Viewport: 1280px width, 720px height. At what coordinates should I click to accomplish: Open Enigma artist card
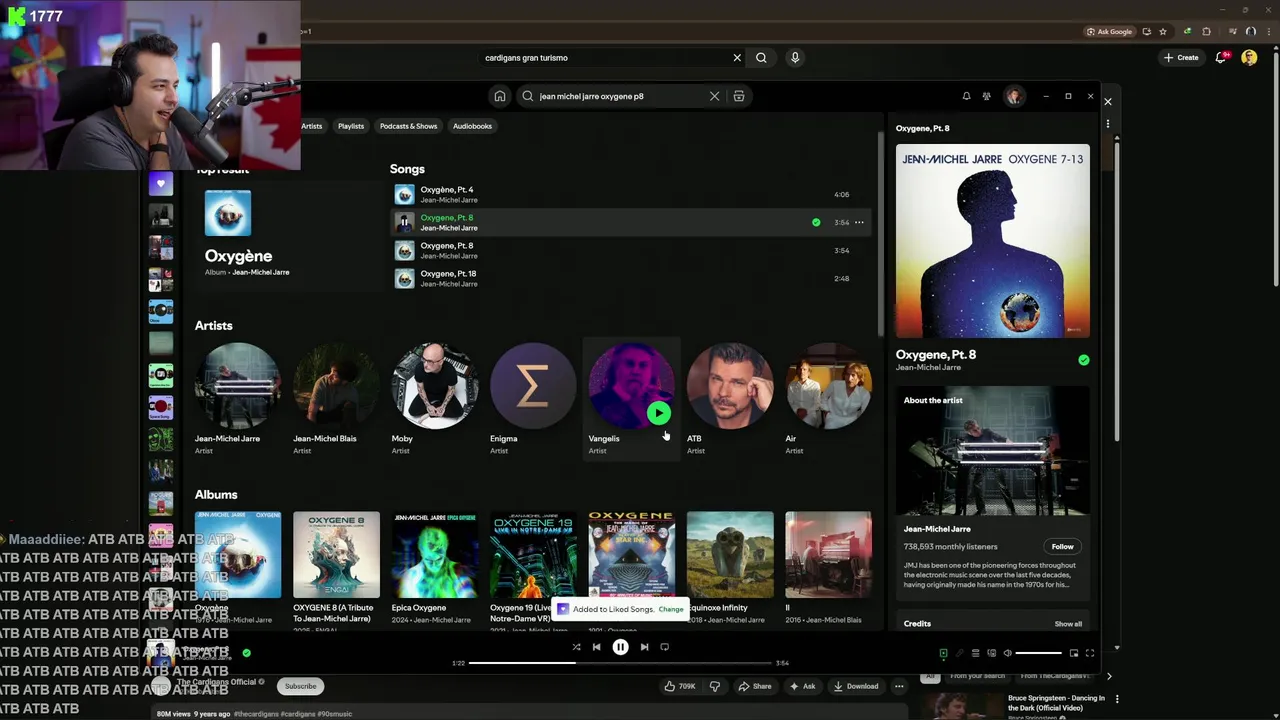pos(532,398)
